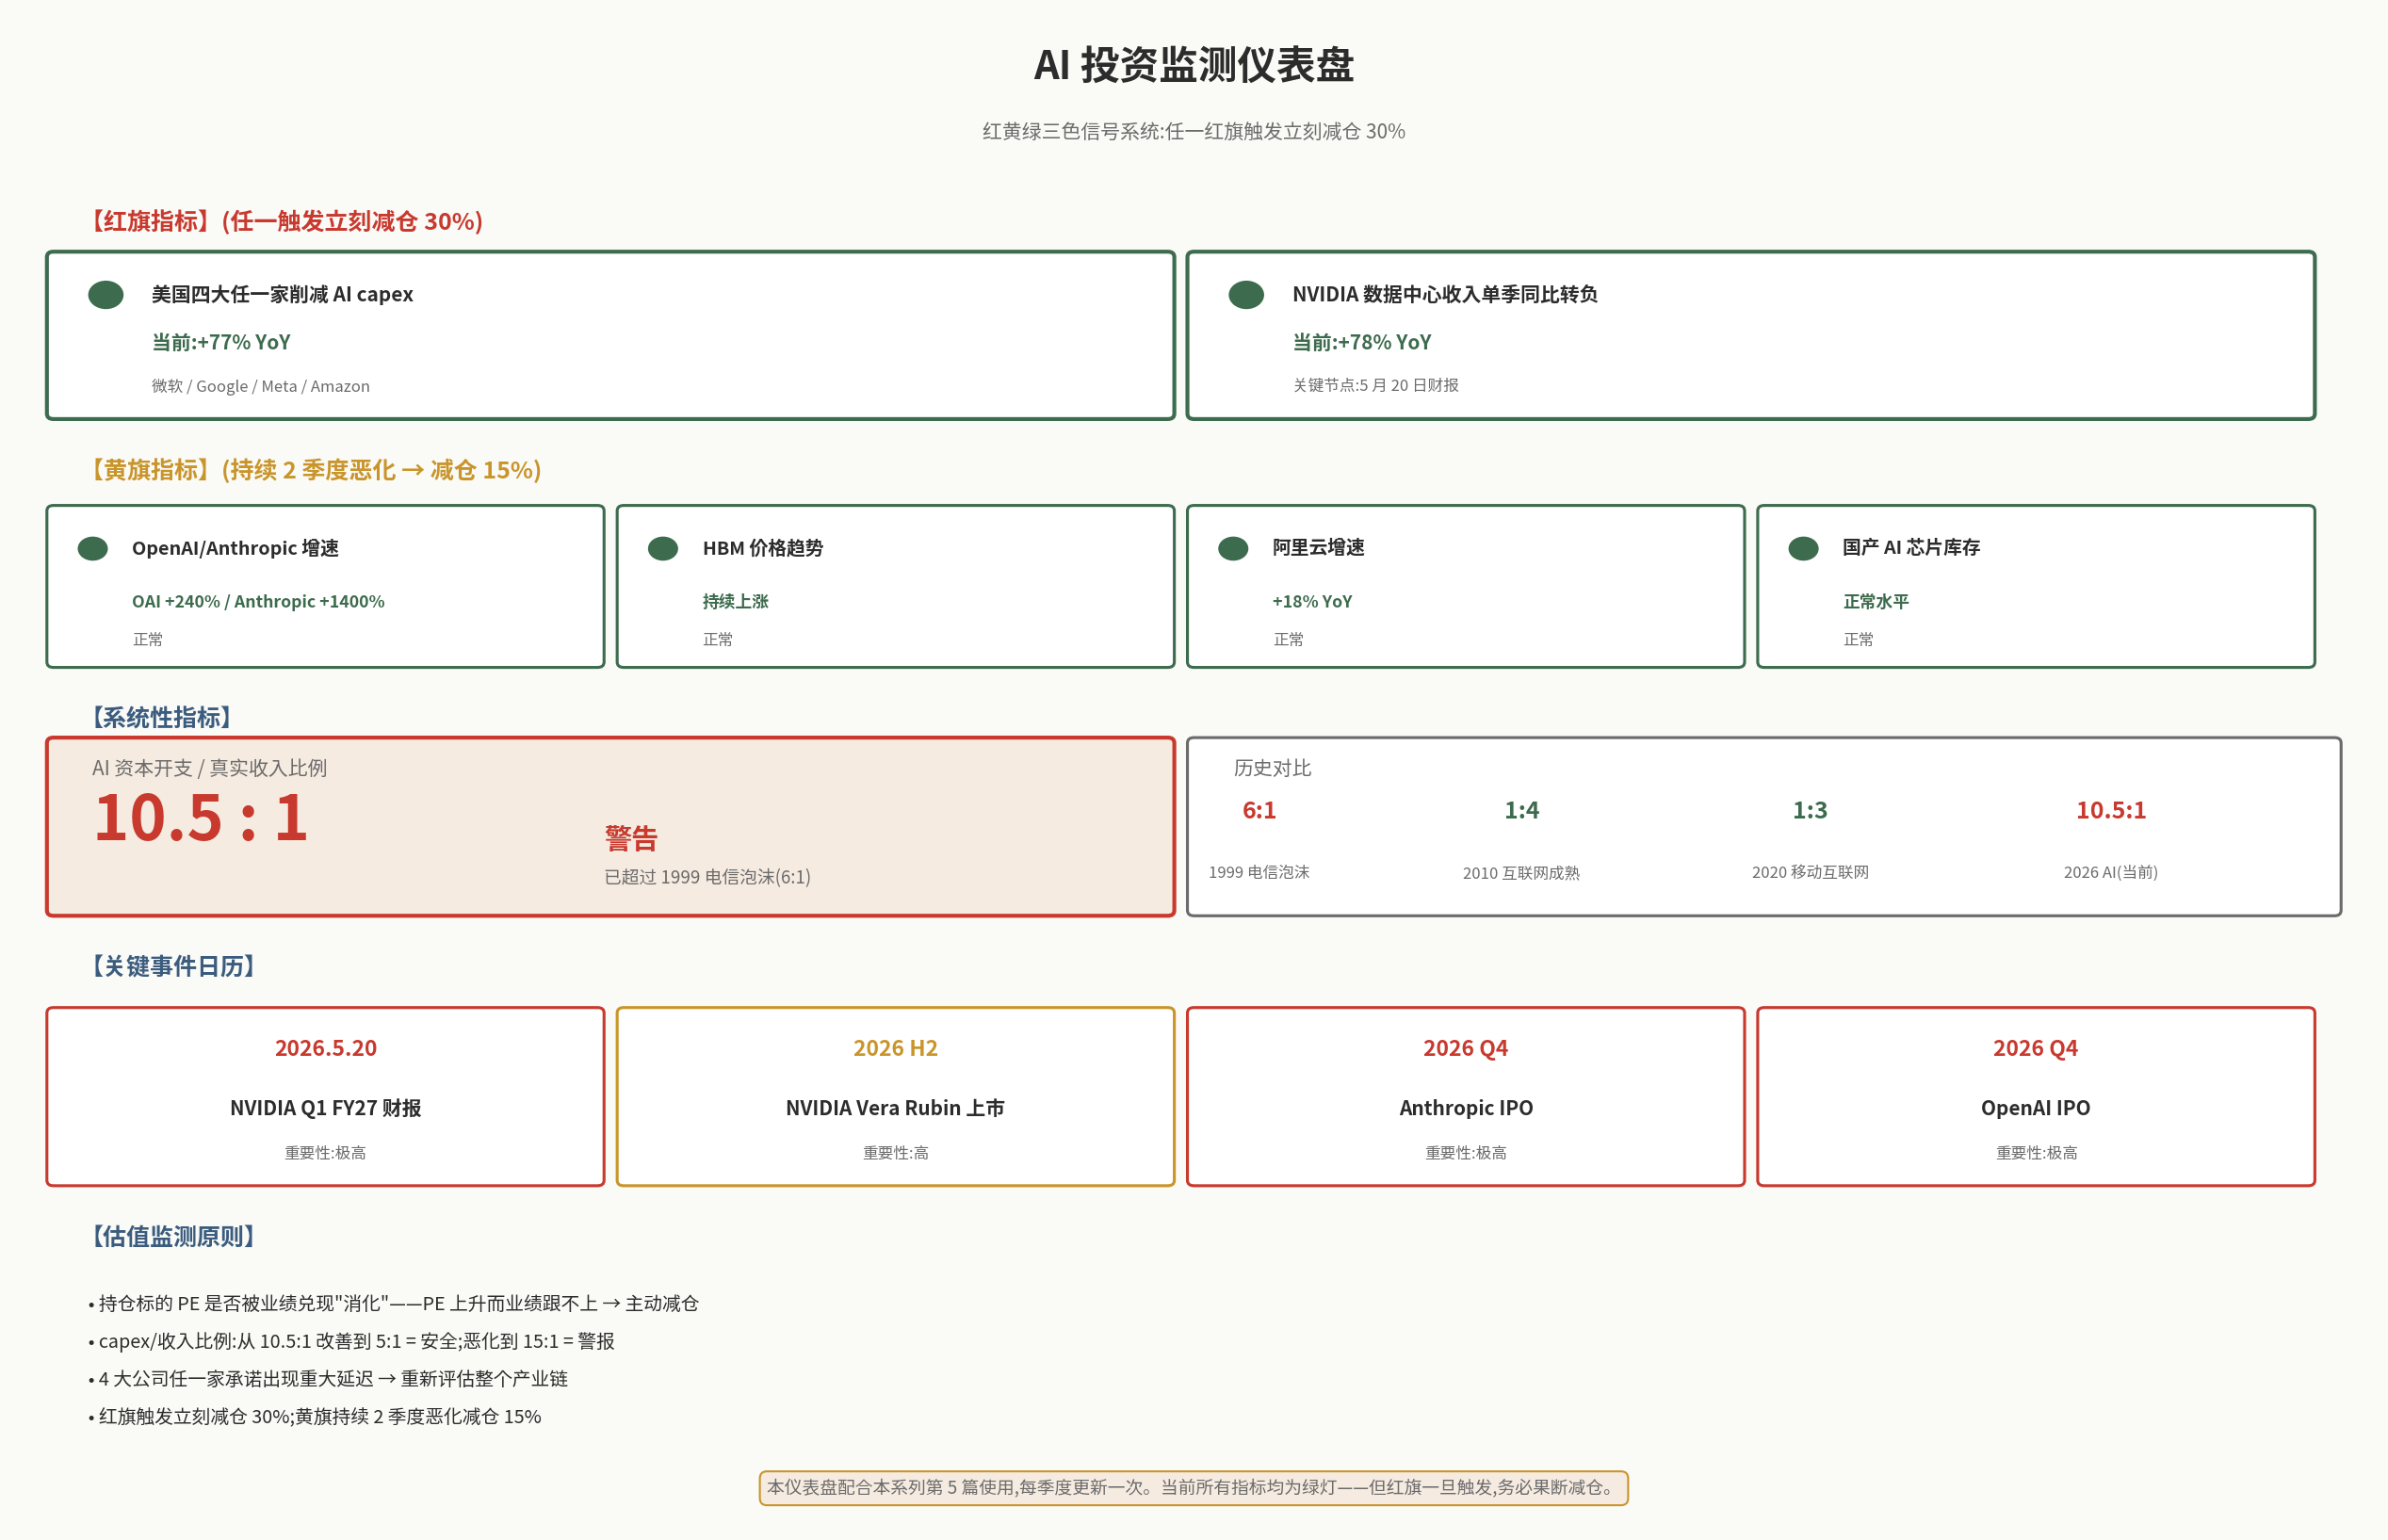Click the 【红旗指标】 section heading
The image size is (2388, 1540).
[x=284, y=221]
